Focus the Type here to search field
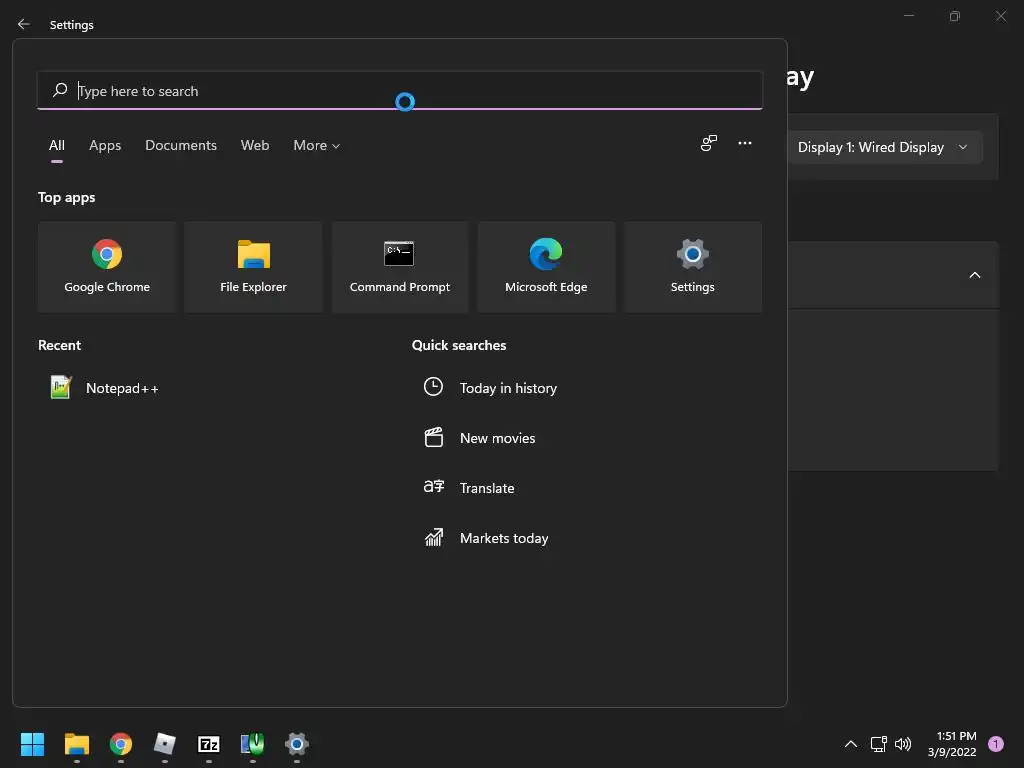This screenshot has height=768, width=1024. pyautogui.click(x=400, y=91)
